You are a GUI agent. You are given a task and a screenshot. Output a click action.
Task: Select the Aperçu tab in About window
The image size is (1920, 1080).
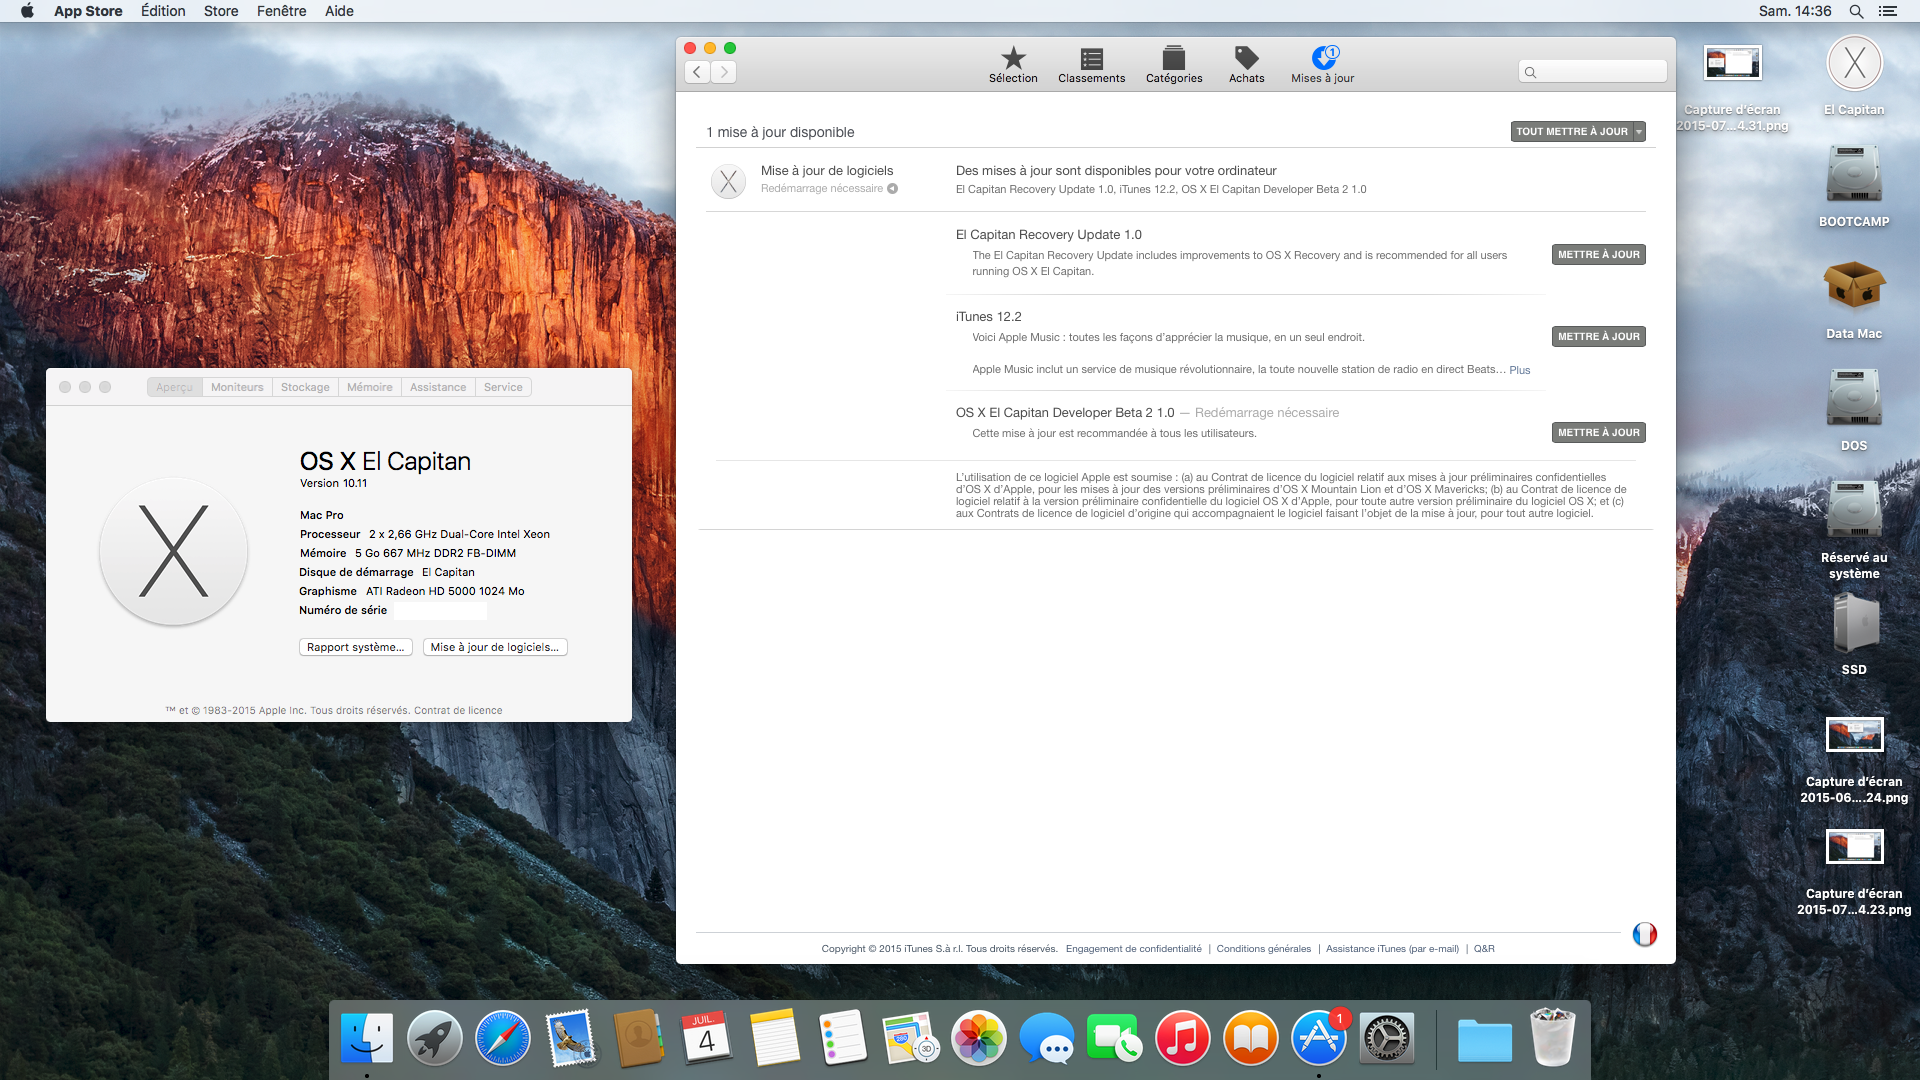click(x=174, y=387)
